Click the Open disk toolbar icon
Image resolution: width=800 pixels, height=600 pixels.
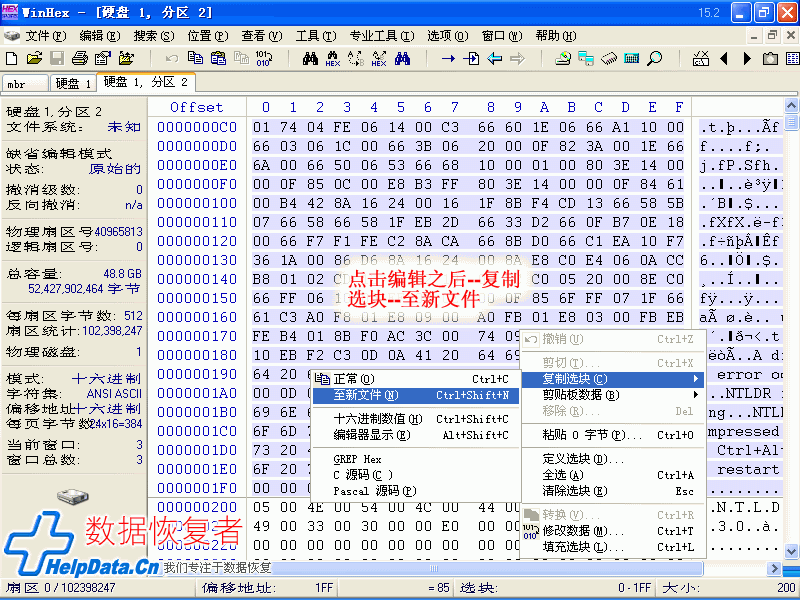click(563, 58)
